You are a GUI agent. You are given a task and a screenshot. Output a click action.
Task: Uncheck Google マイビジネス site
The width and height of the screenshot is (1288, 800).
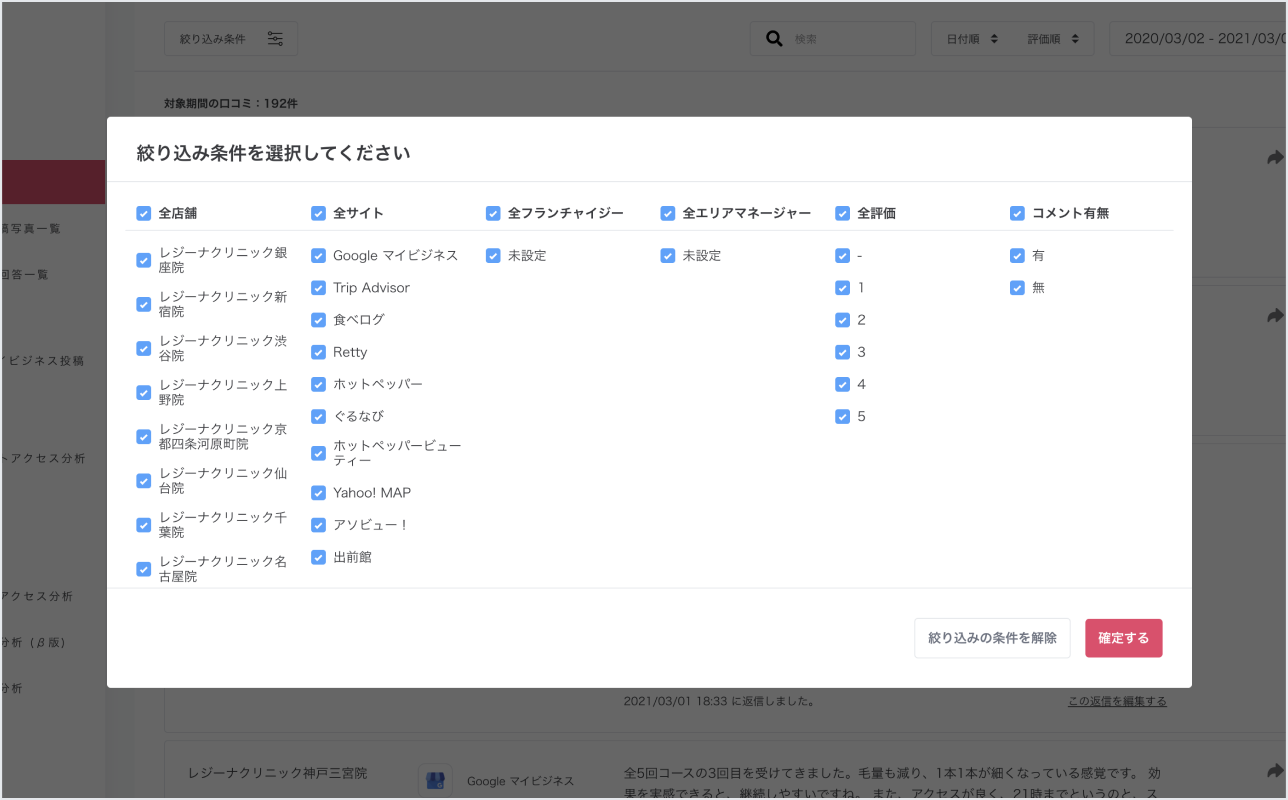[318, 256]
